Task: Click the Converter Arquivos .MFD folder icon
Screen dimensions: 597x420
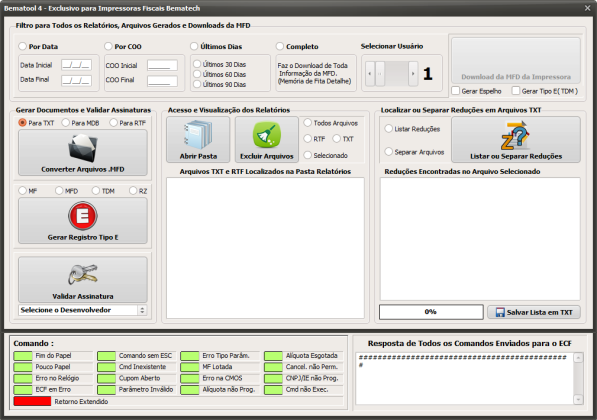Action: click(x=83, y=149)
